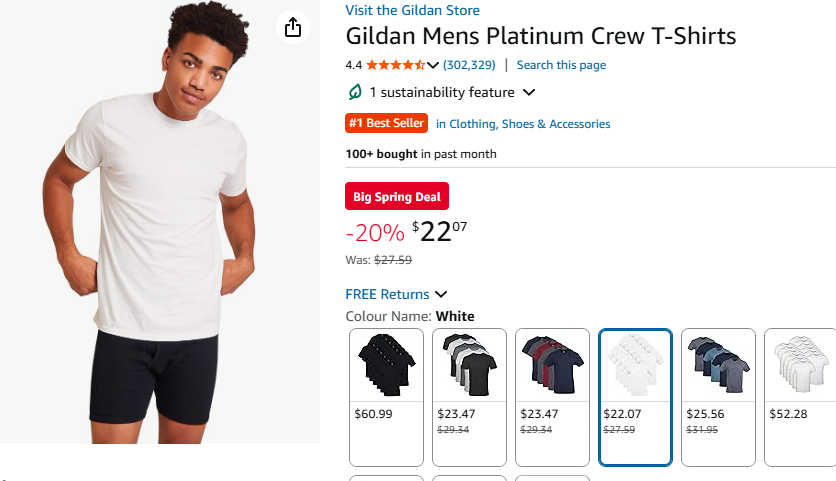Click the Search this page link

click(x=561, y=65)
